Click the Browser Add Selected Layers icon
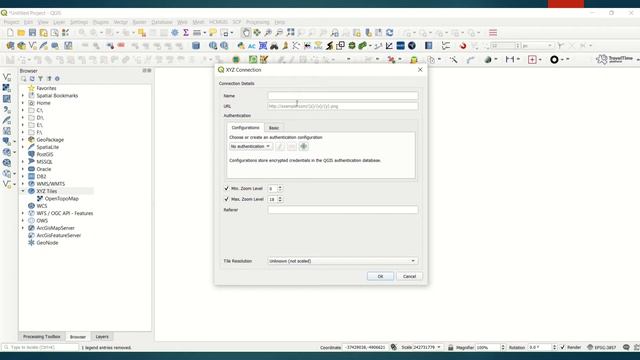Image resolution: width=640 pixels, height=360 pixels. [24, 78]
